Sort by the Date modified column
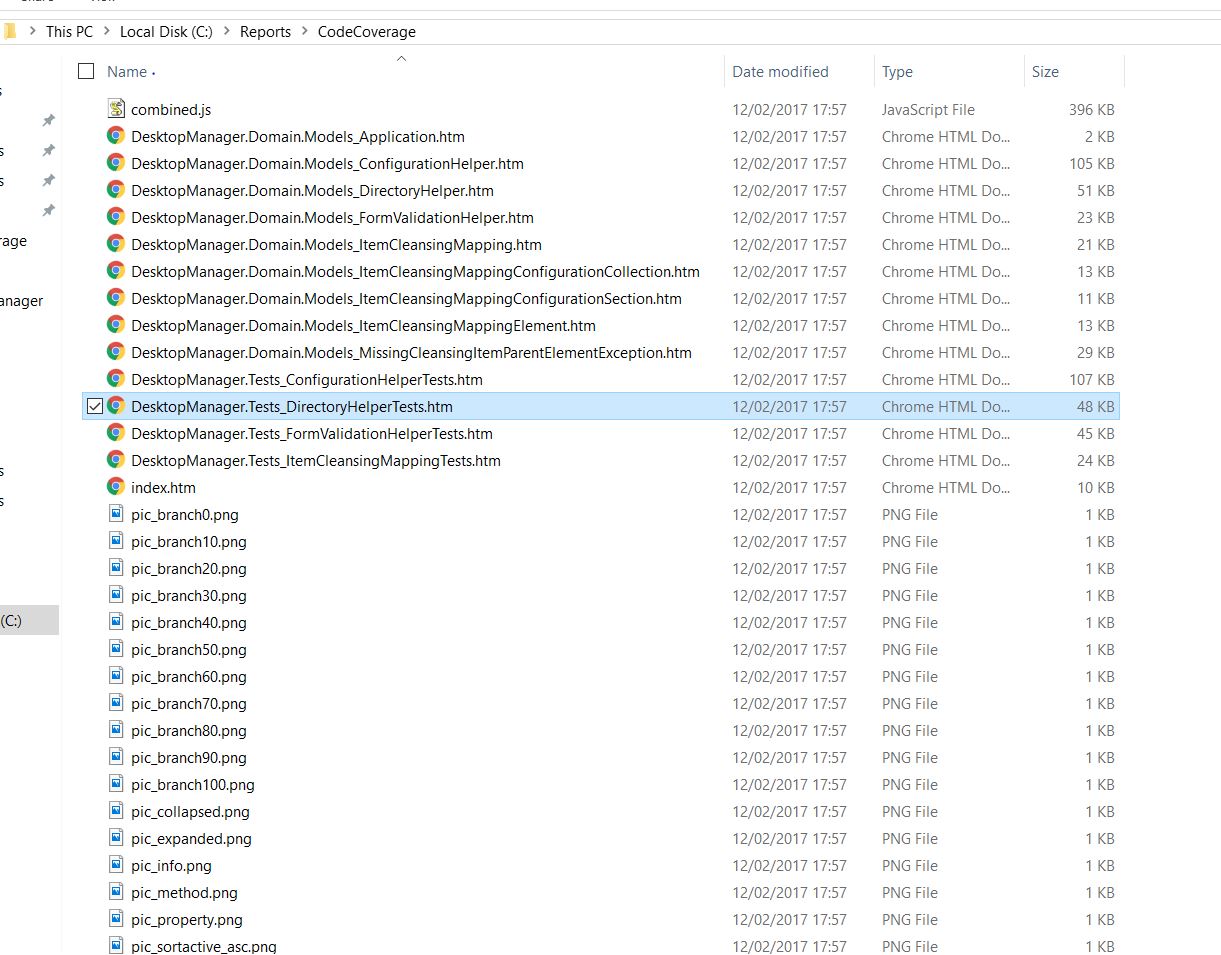Screen dimensions: 1221x955 (780, 72)
